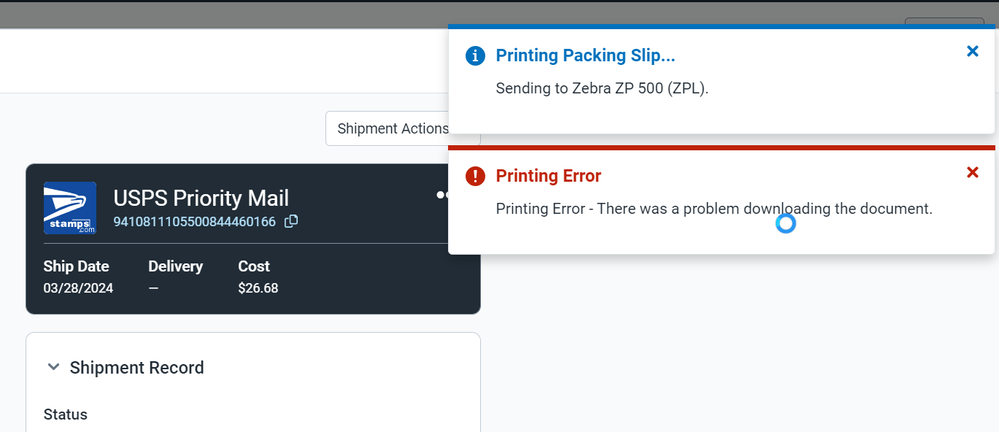Copy the tracking number with the copy icon
This screenshot has width=999, height=432.
[x=291, y=221]
